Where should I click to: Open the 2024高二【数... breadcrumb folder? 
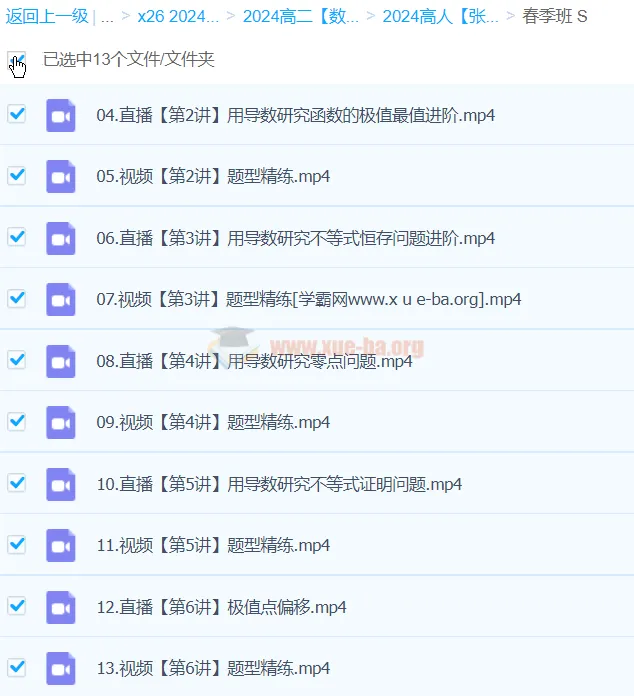tap(301, 16)
